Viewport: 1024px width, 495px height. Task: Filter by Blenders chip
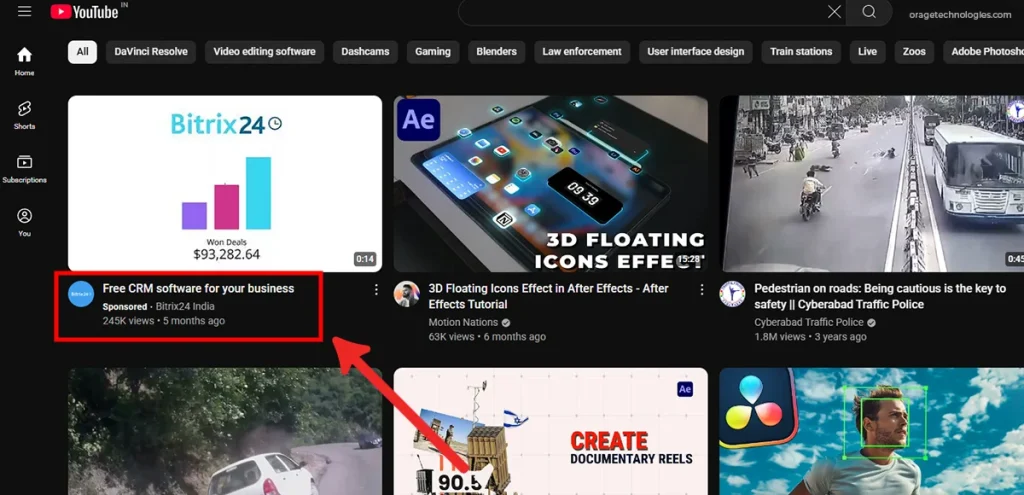tap(496, 52)
